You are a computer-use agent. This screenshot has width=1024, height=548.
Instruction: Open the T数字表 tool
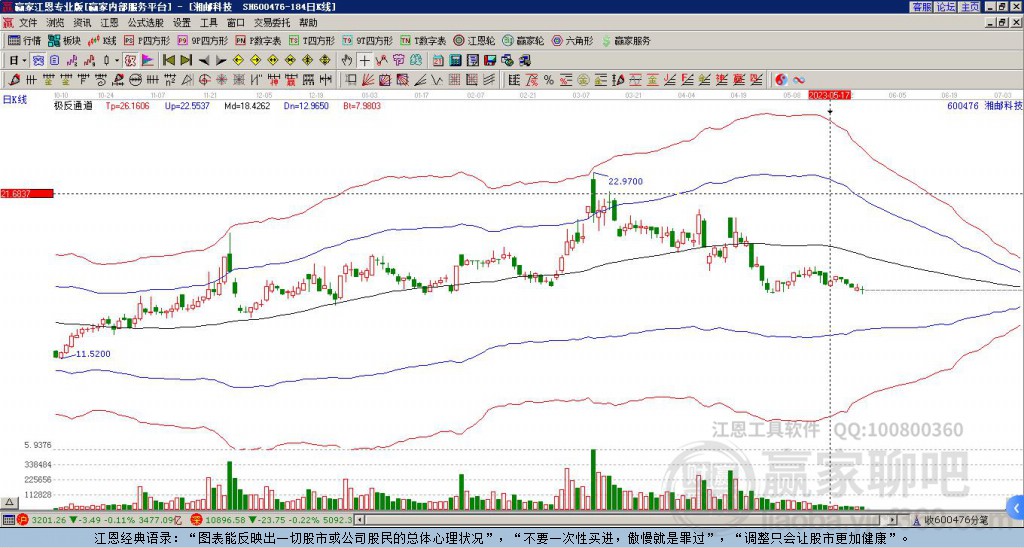pyautogui.click(x=423, y=40)
